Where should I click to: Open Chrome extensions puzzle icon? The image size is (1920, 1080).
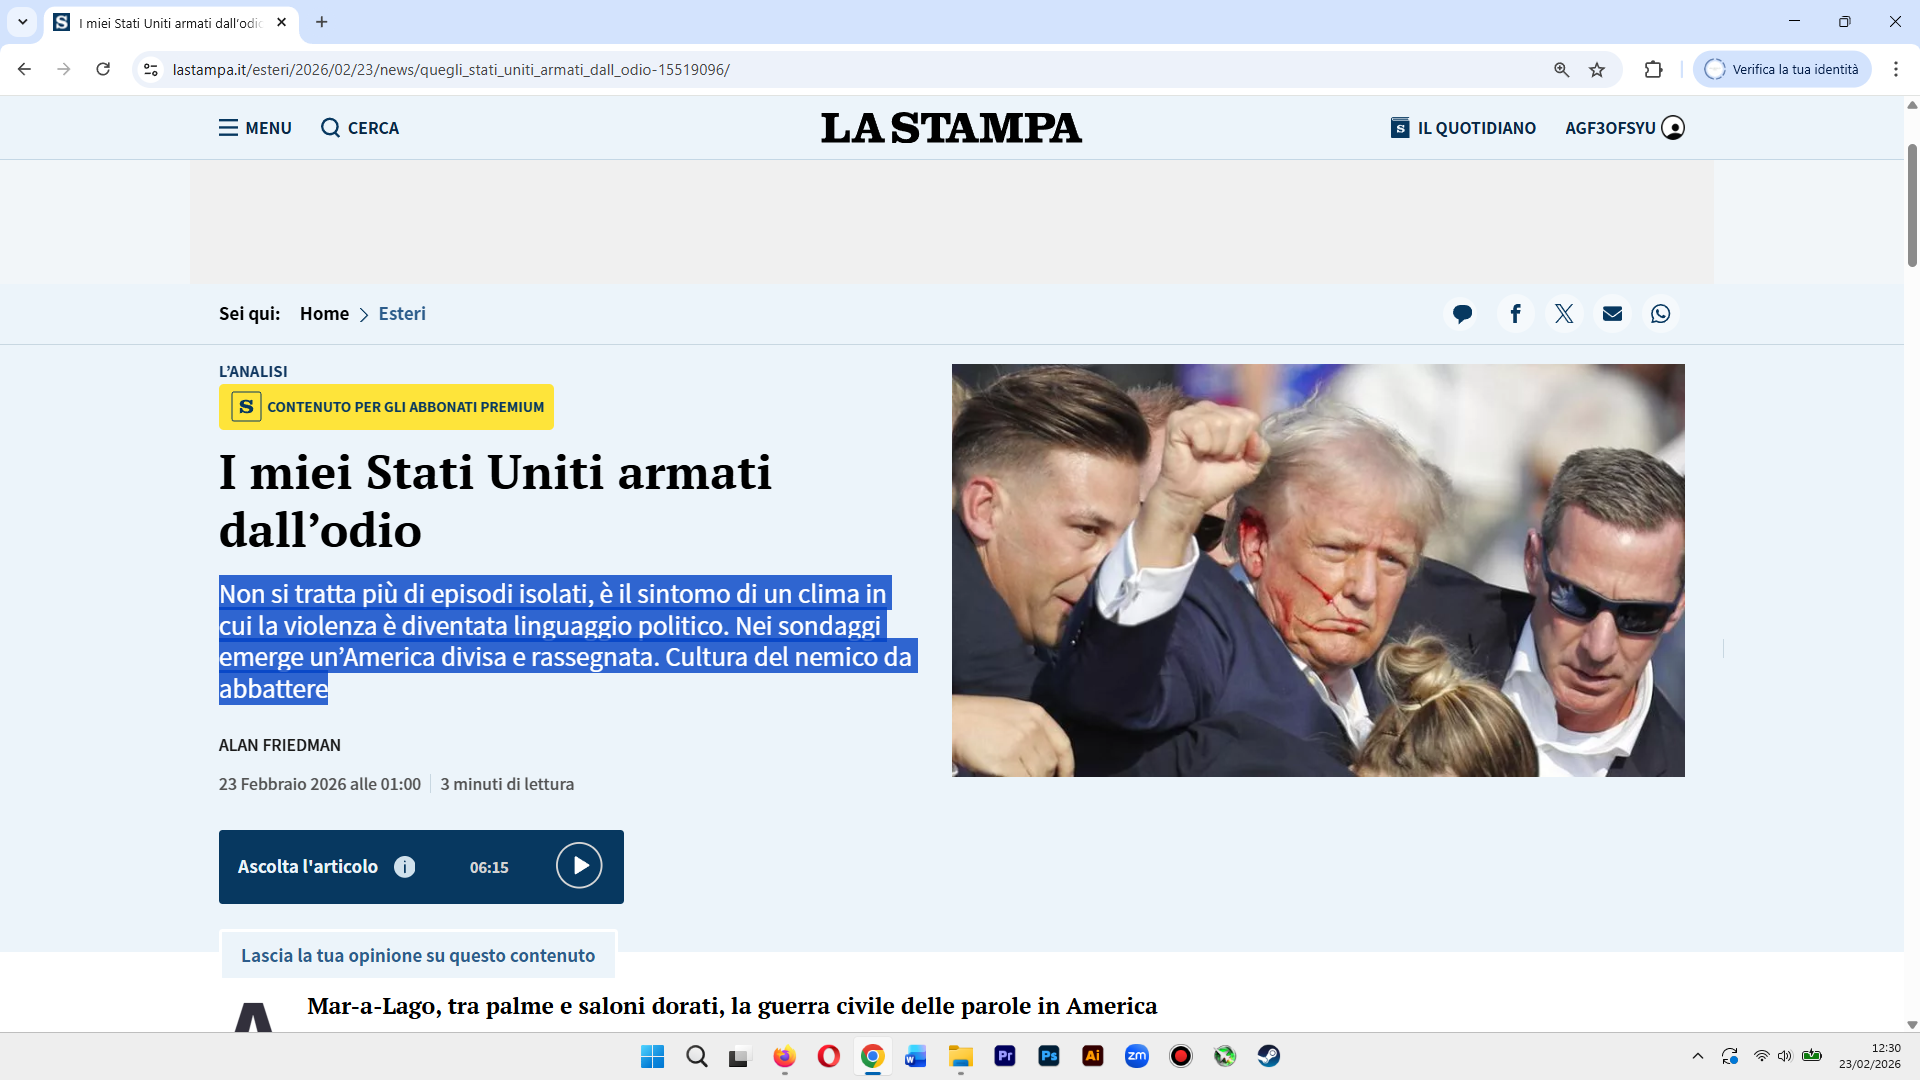[x=1653, y=70]
